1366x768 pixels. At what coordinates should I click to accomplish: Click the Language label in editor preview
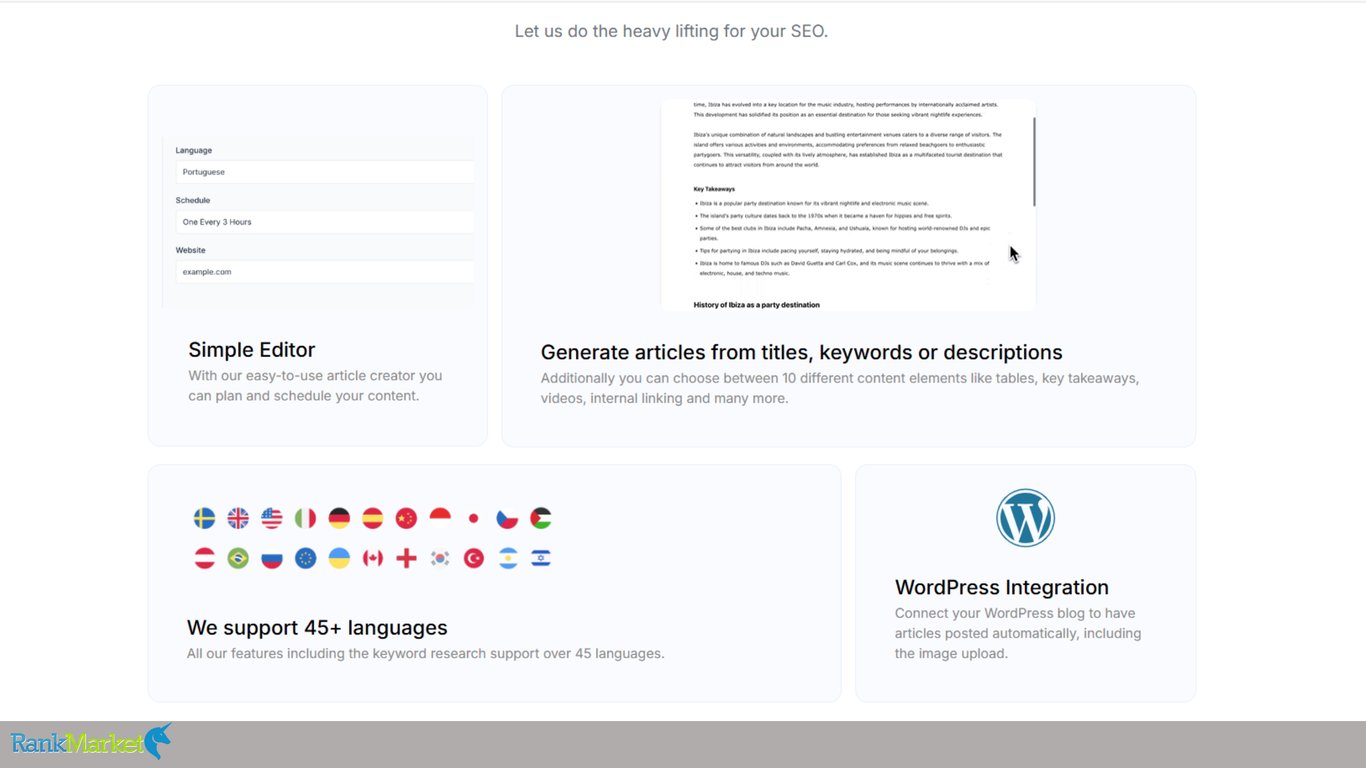tap(194, 151)
